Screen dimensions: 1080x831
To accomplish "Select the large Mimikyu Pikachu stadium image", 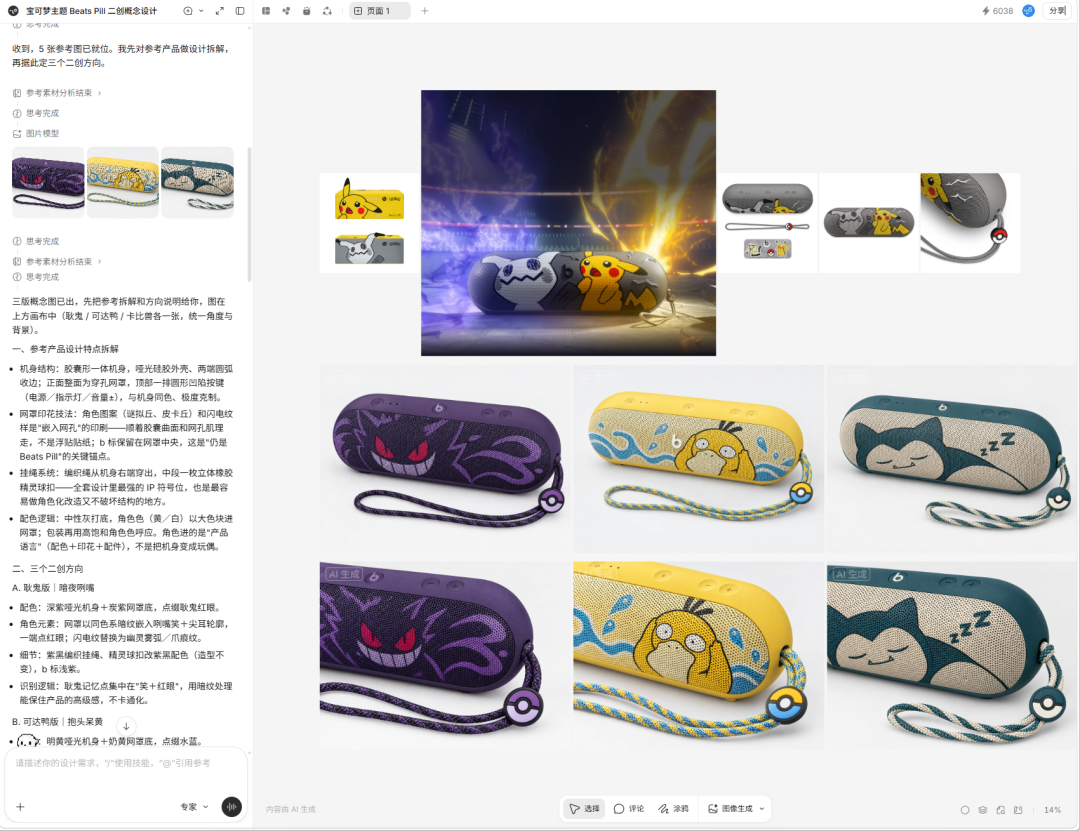I will pos(568,223).
